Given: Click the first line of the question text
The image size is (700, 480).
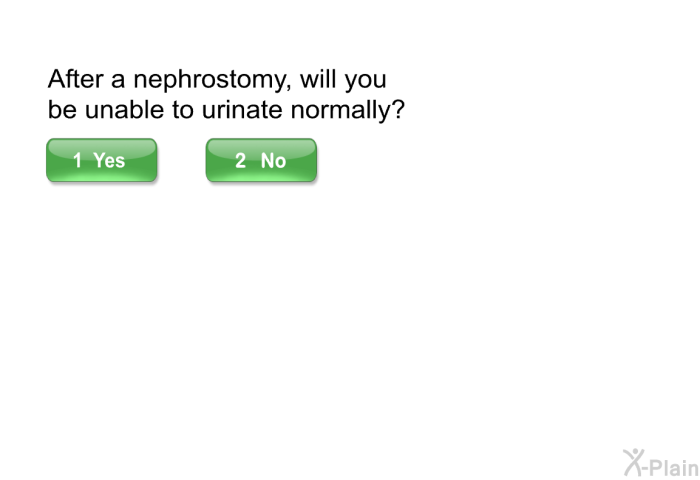Looking at the screenshot, I should point(217,80).
